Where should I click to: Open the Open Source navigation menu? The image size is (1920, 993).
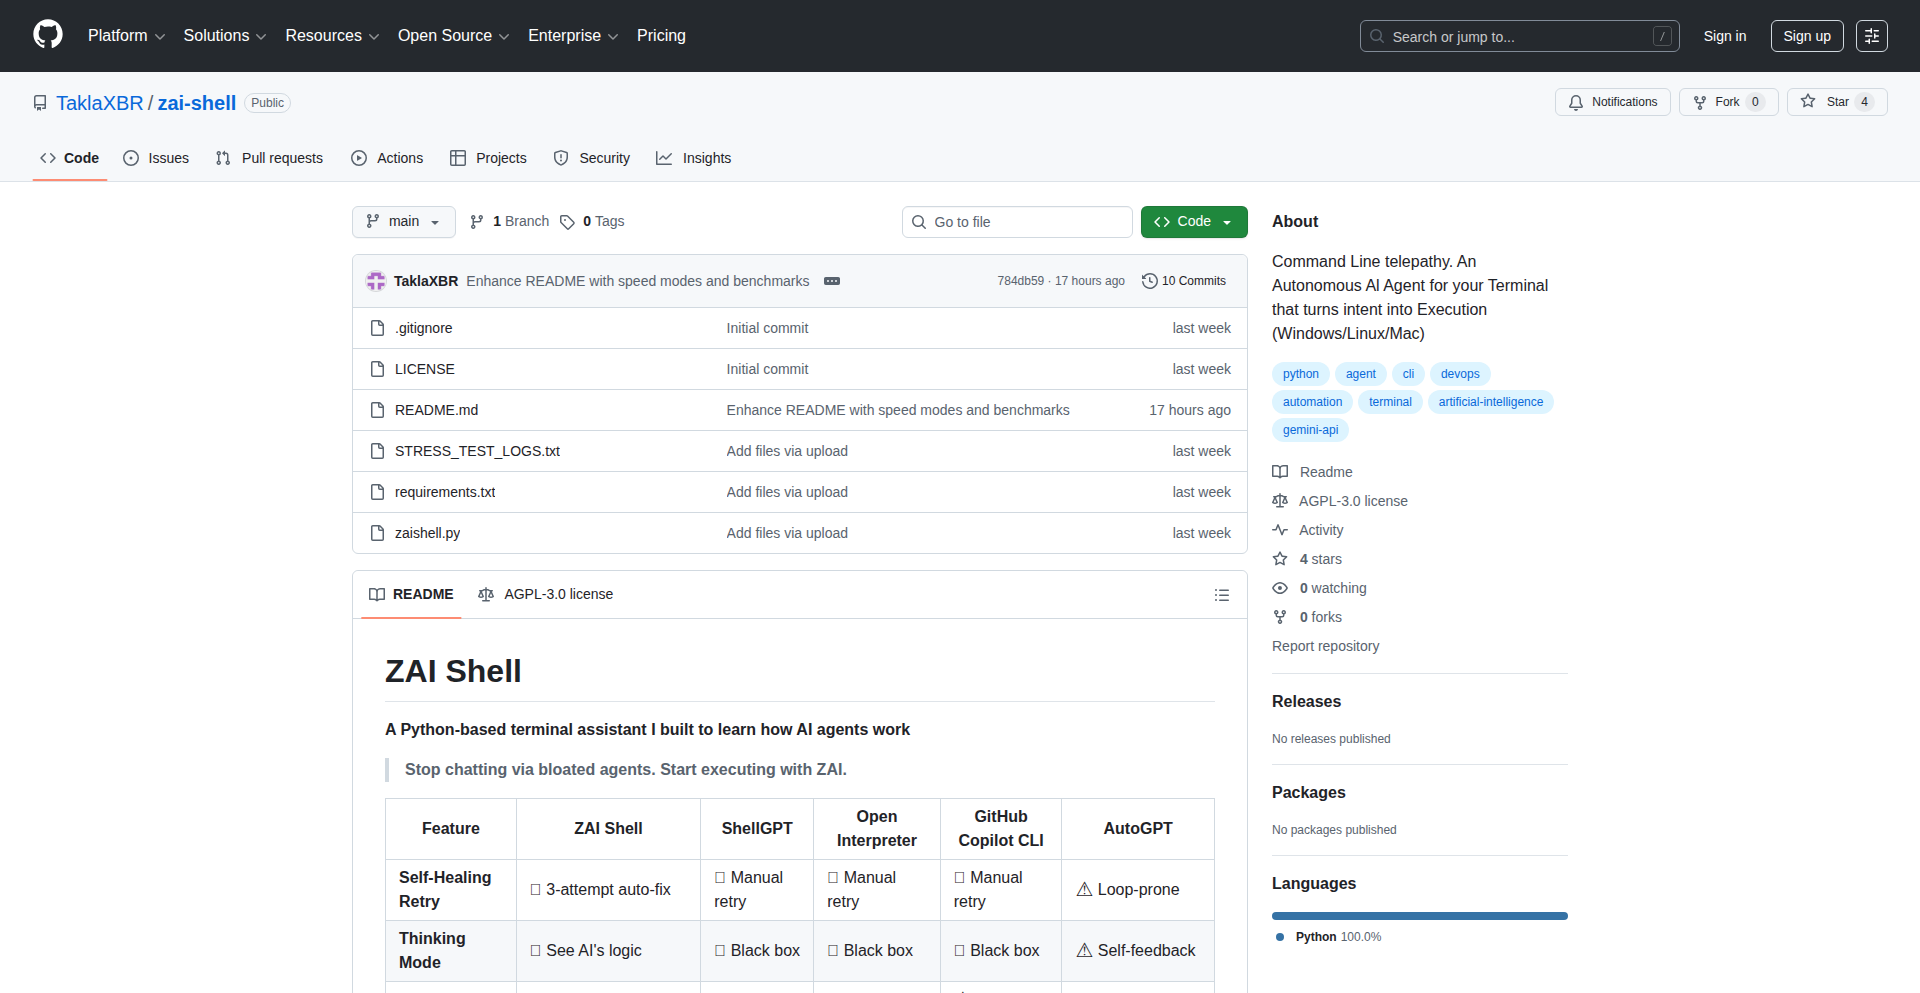(453, 36)
